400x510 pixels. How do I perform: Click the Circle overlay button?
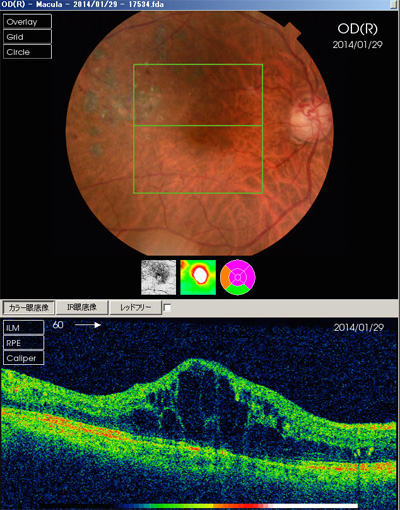(x=27, y=52)
